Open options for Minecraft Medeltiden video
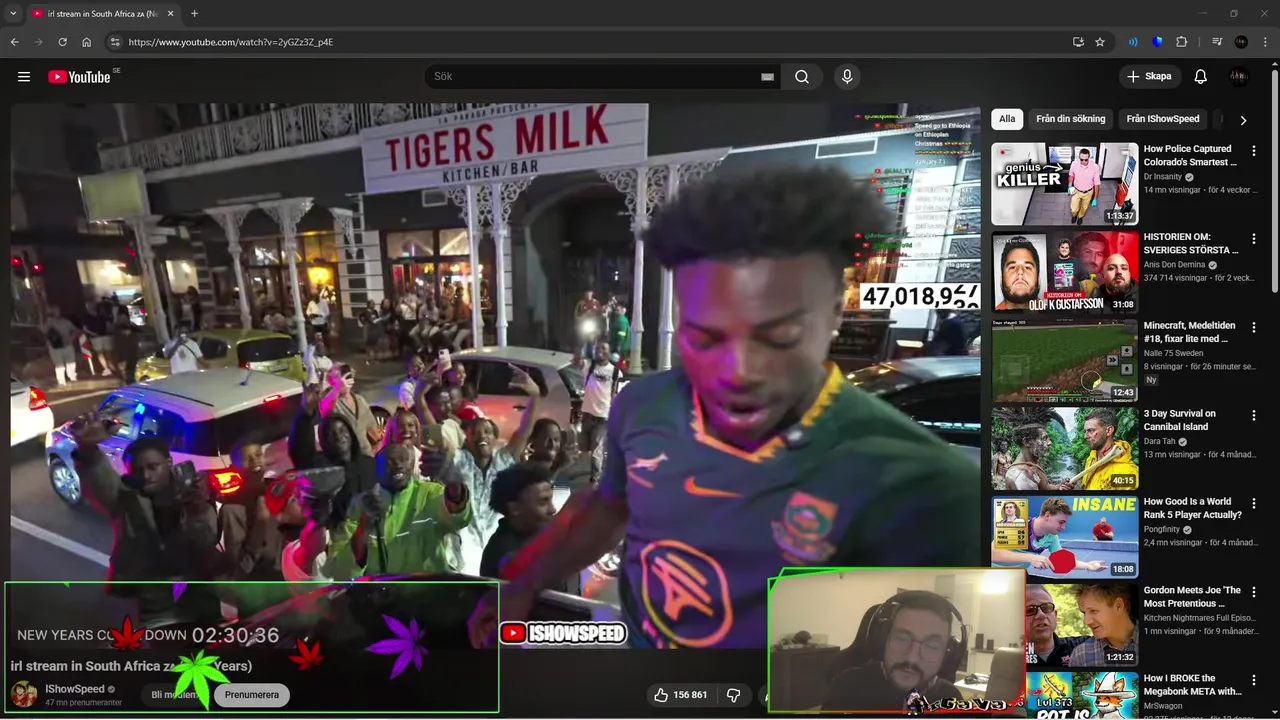The width and height of the screenshot is (1280, 720). [x=1254, y=327]
